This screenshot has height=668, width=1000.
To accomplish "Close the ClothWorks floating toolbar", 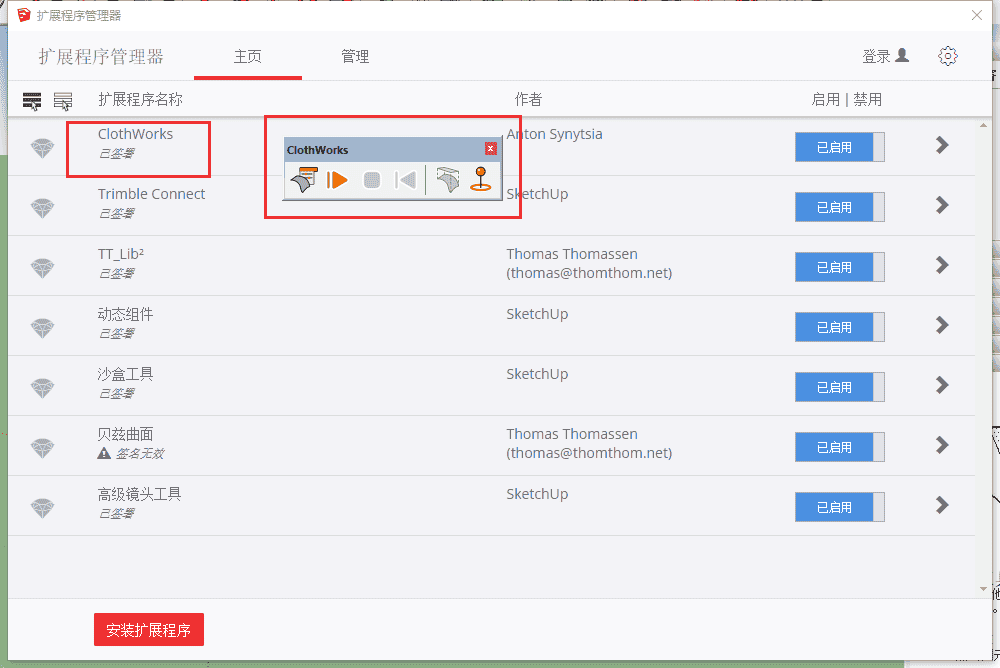I will (x=490, y=149).
